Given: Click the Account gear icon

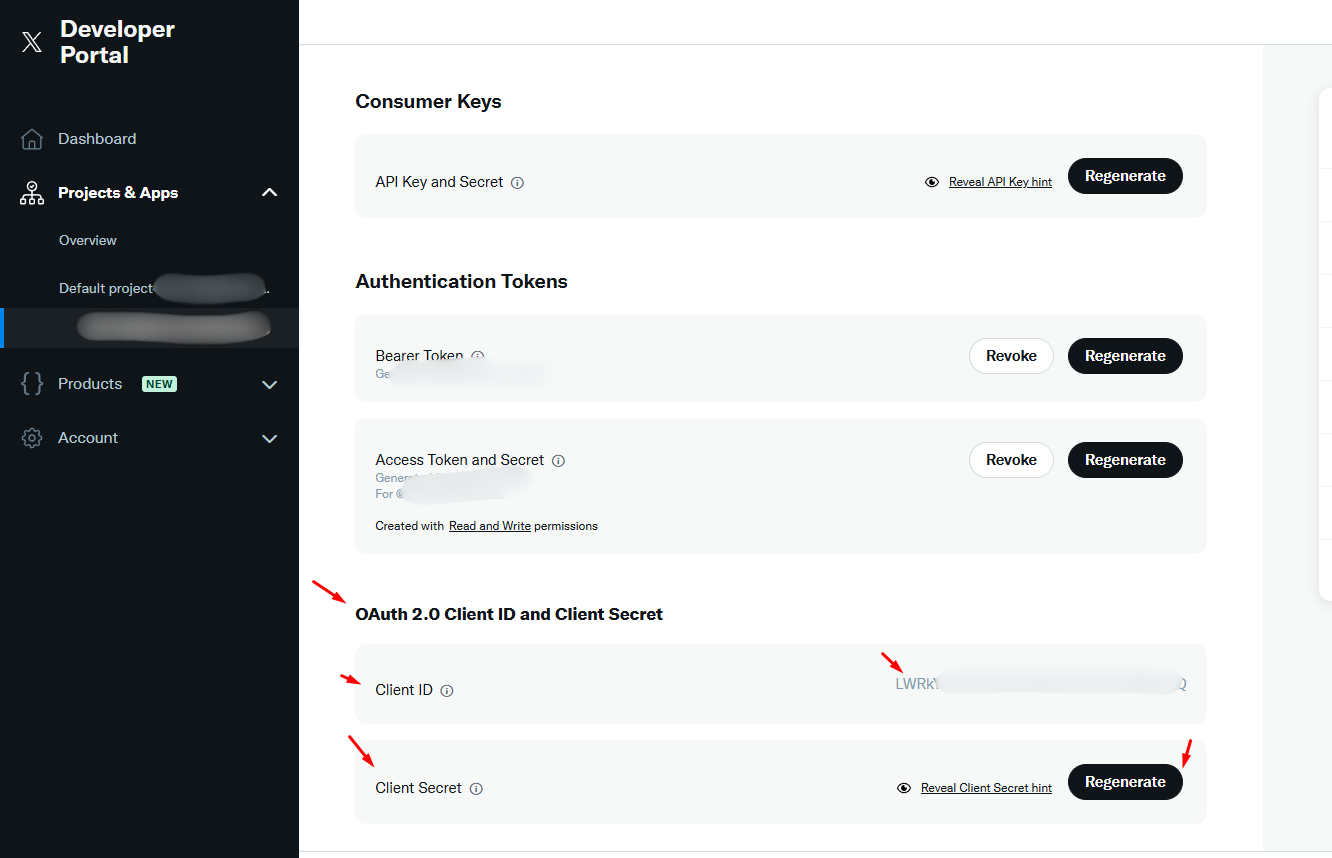Looking at the screenshot, I should (x=32, y=438).
